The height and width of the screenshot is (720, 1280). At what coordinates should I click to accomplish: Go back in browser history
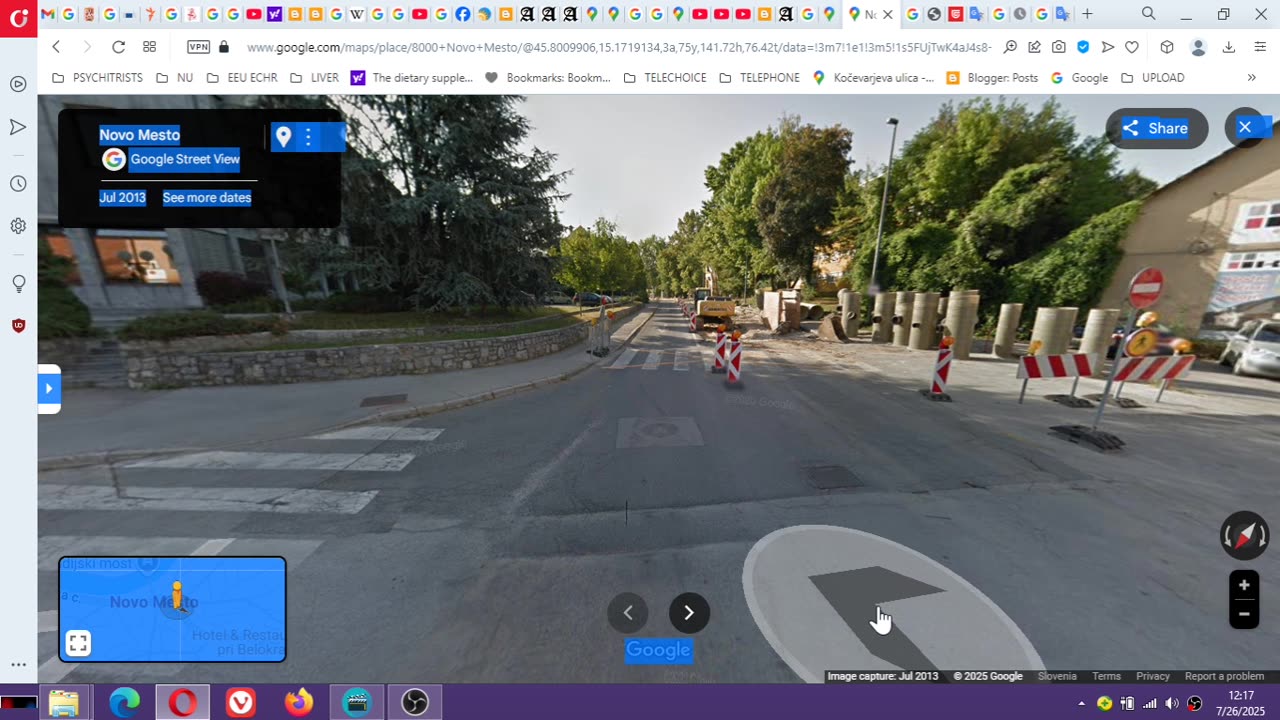(56, 47)
